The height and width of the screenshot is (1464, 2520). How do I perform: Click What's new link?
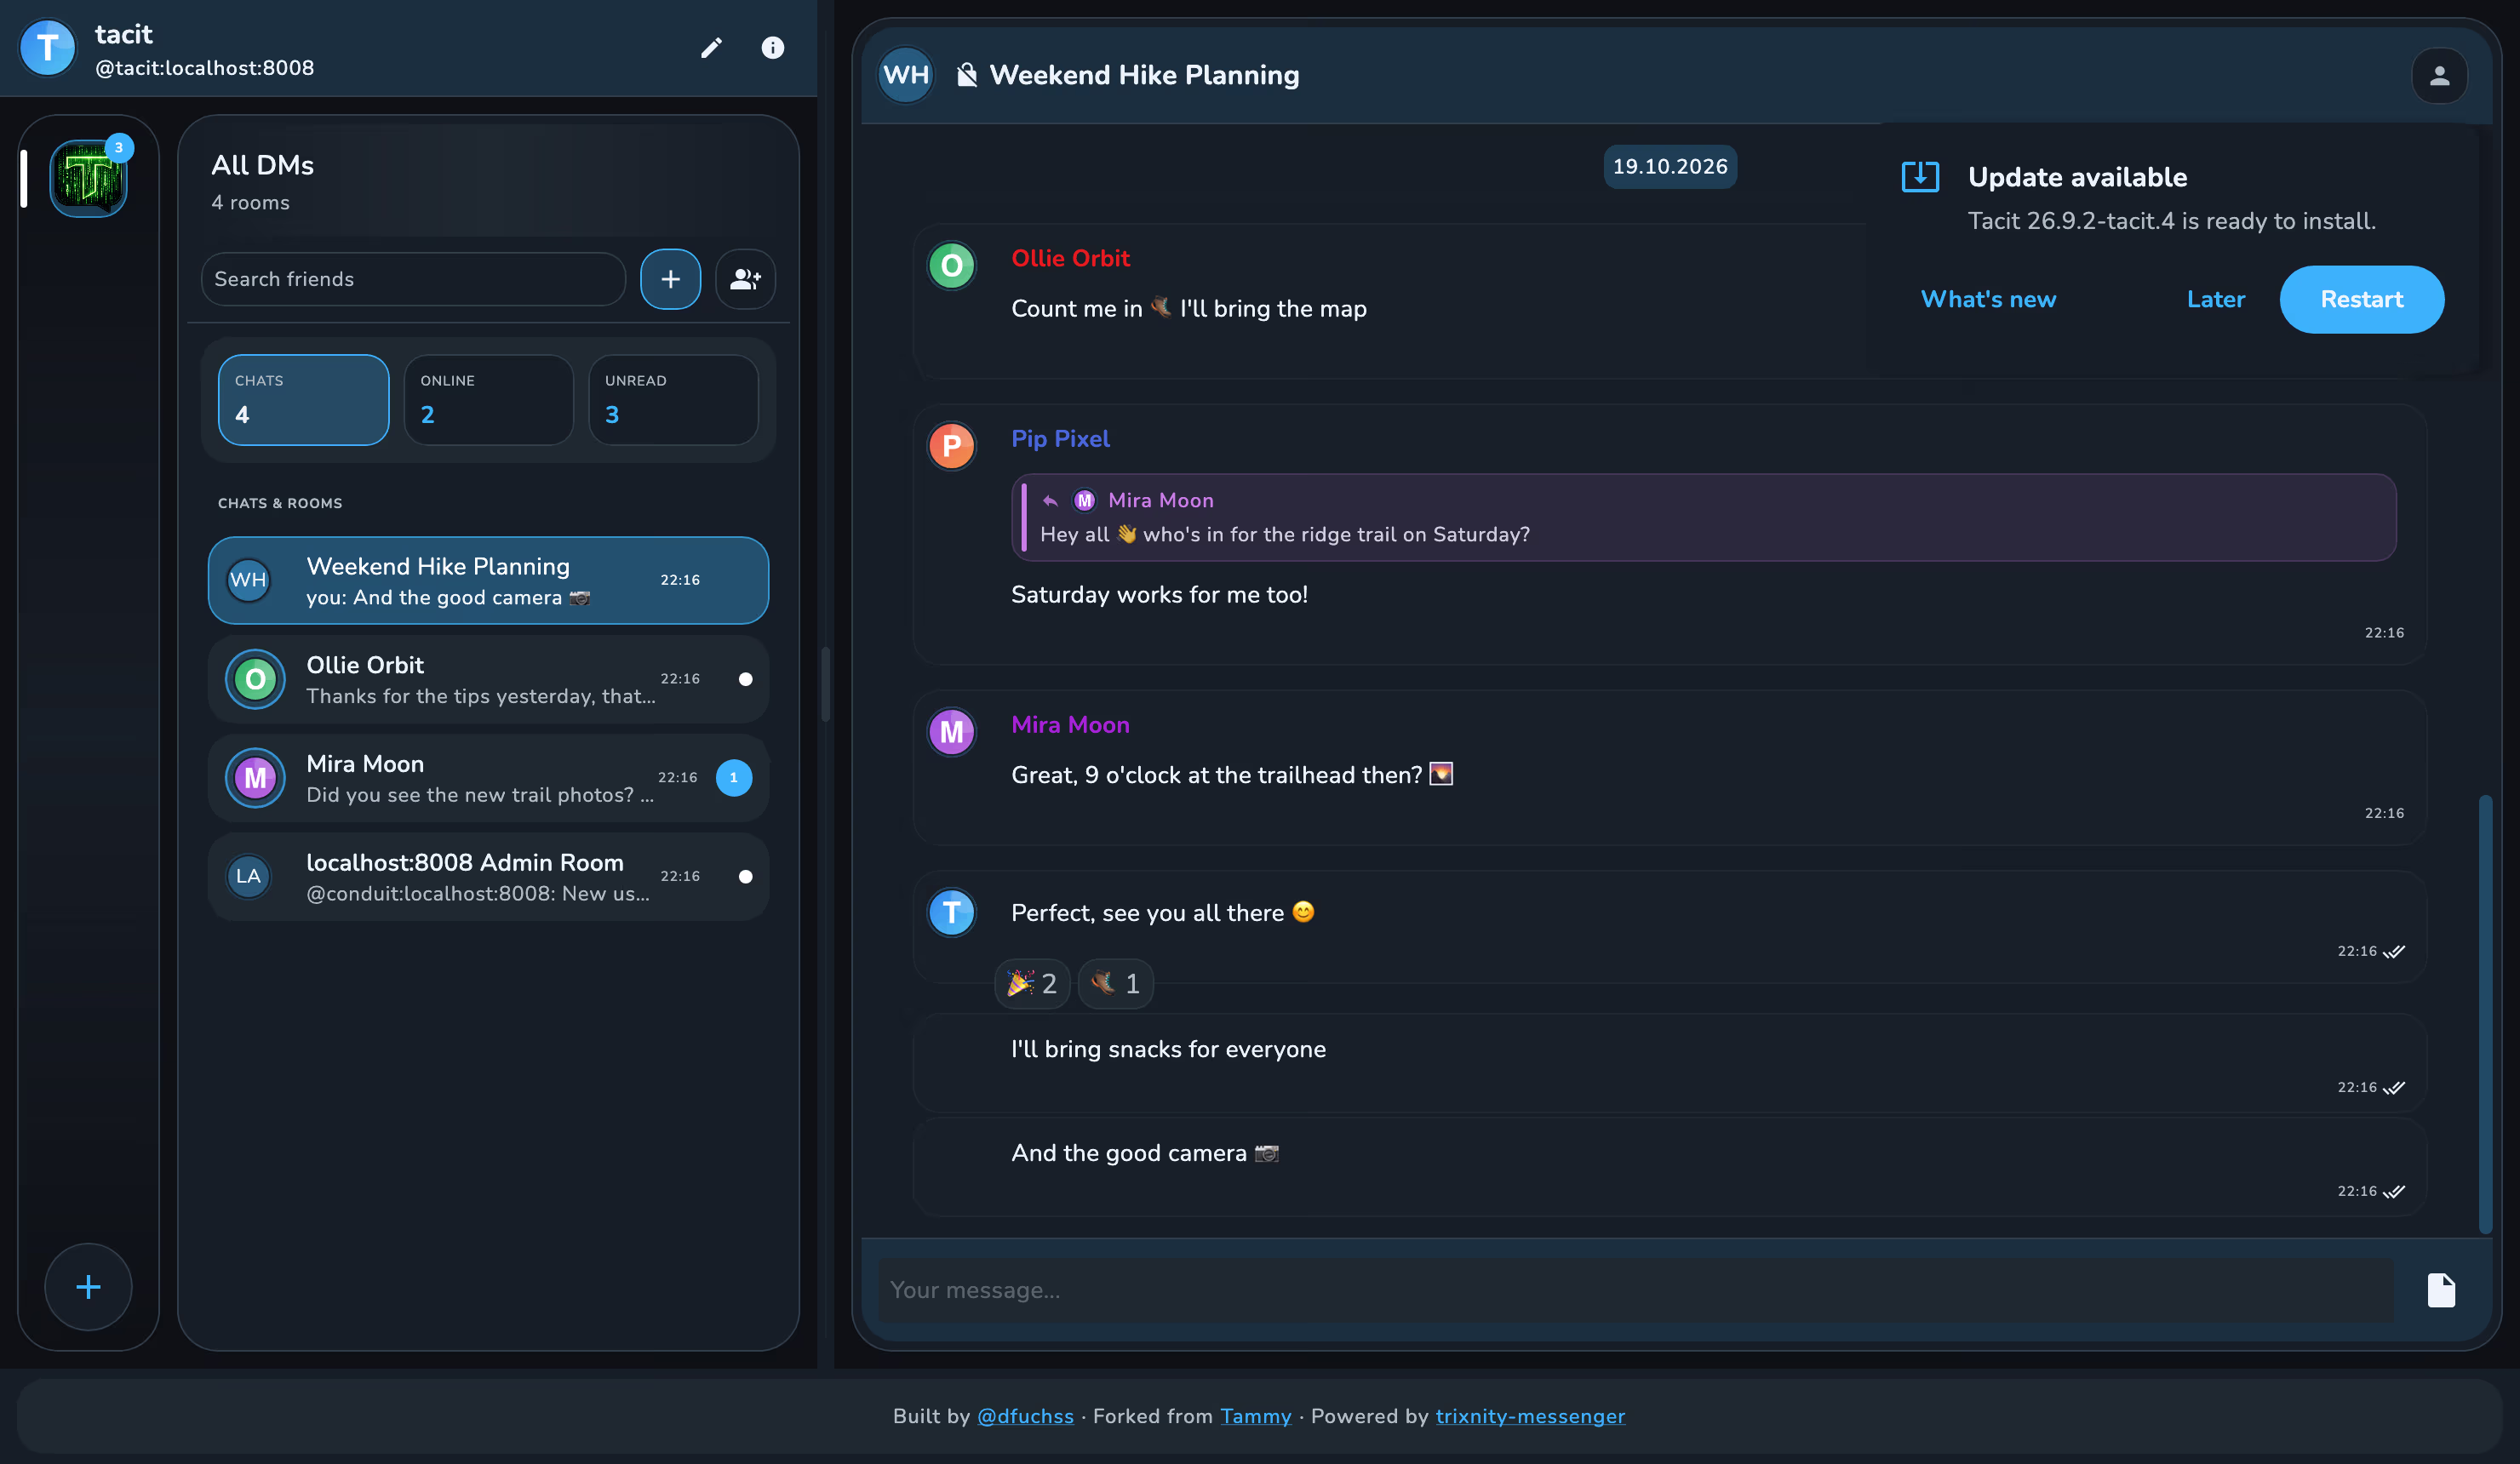coord(1988,299)
